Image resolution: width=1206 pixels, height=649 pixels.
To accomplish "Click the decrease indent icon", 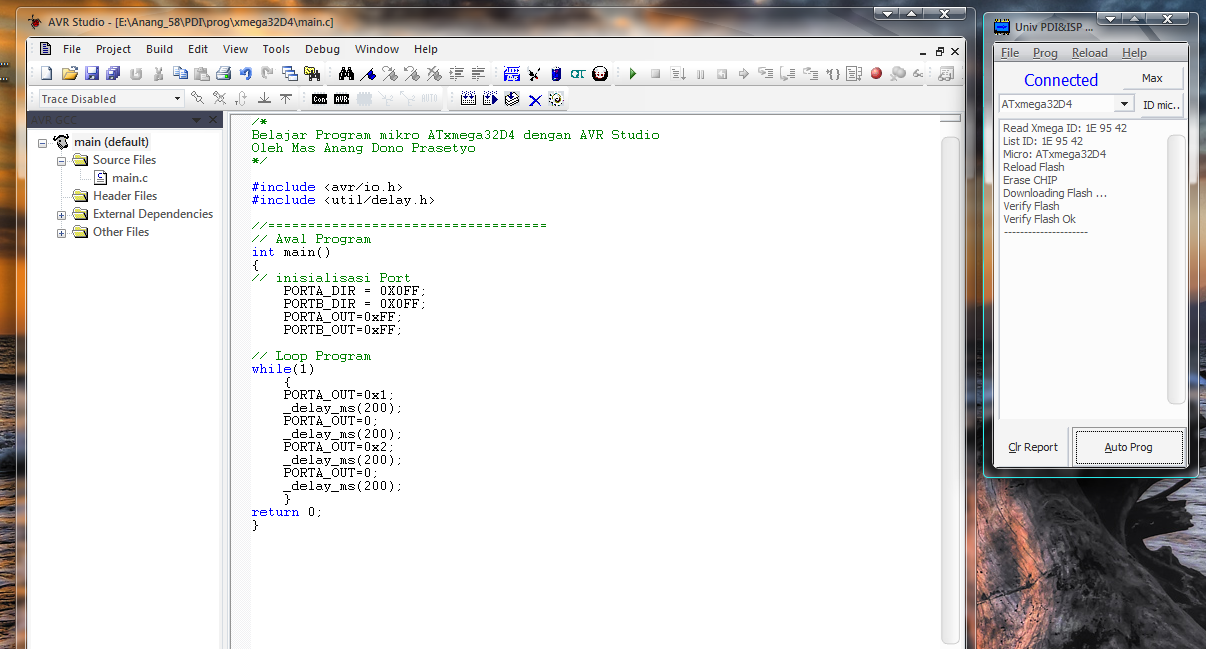I will tap(479, 73).
